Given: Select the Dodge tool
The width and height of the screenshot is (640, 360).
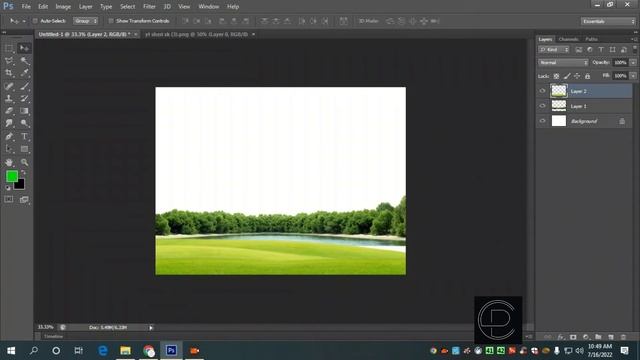Looking at the screenshot, I should point(24,123).
